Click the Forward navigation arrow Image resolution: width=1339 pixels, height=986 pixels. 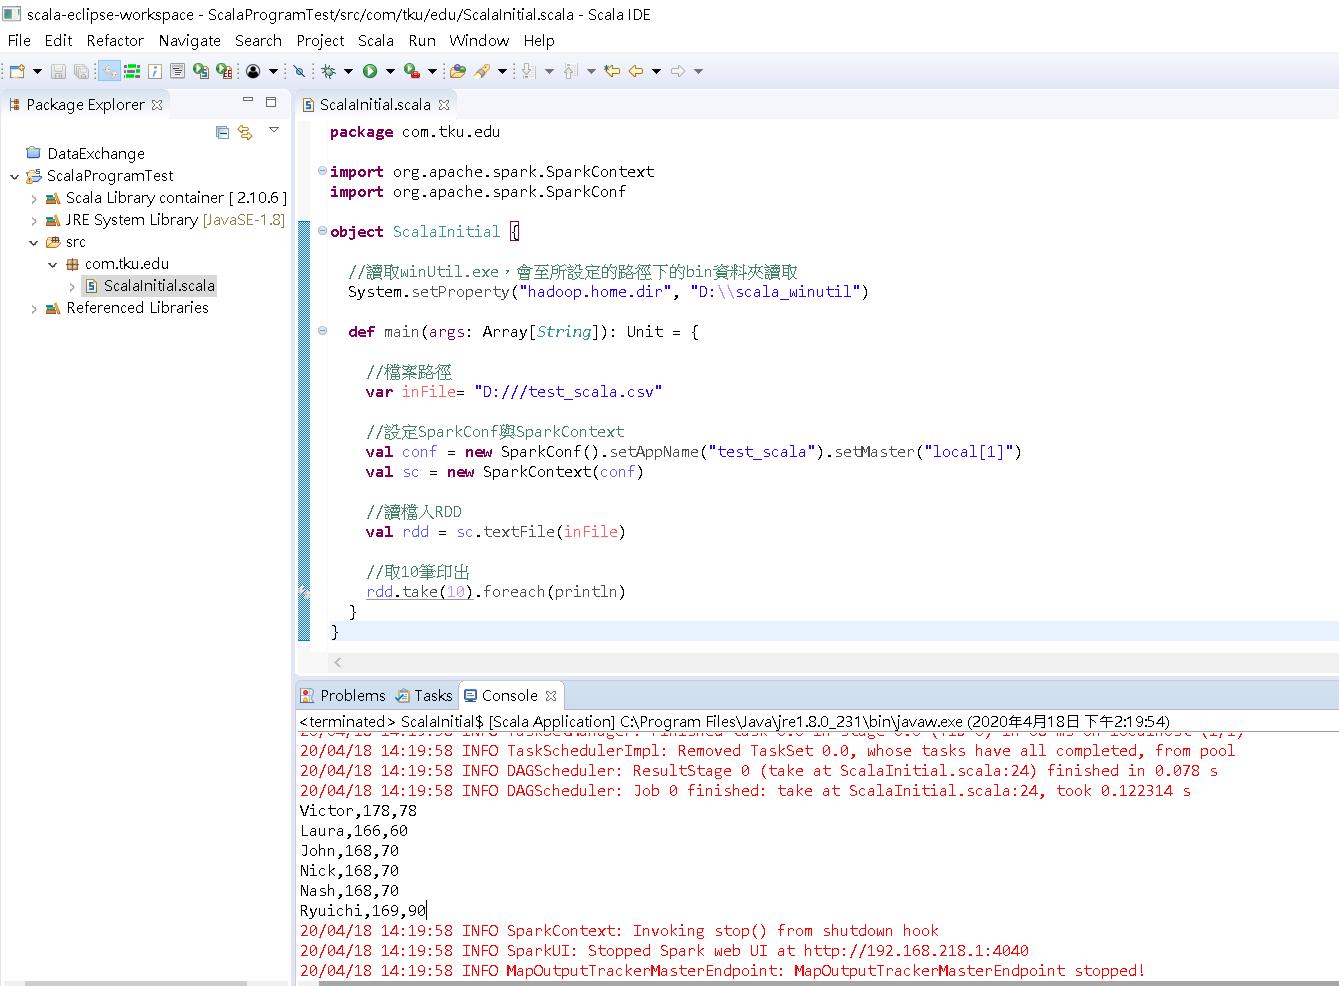(x=678, y=71)
